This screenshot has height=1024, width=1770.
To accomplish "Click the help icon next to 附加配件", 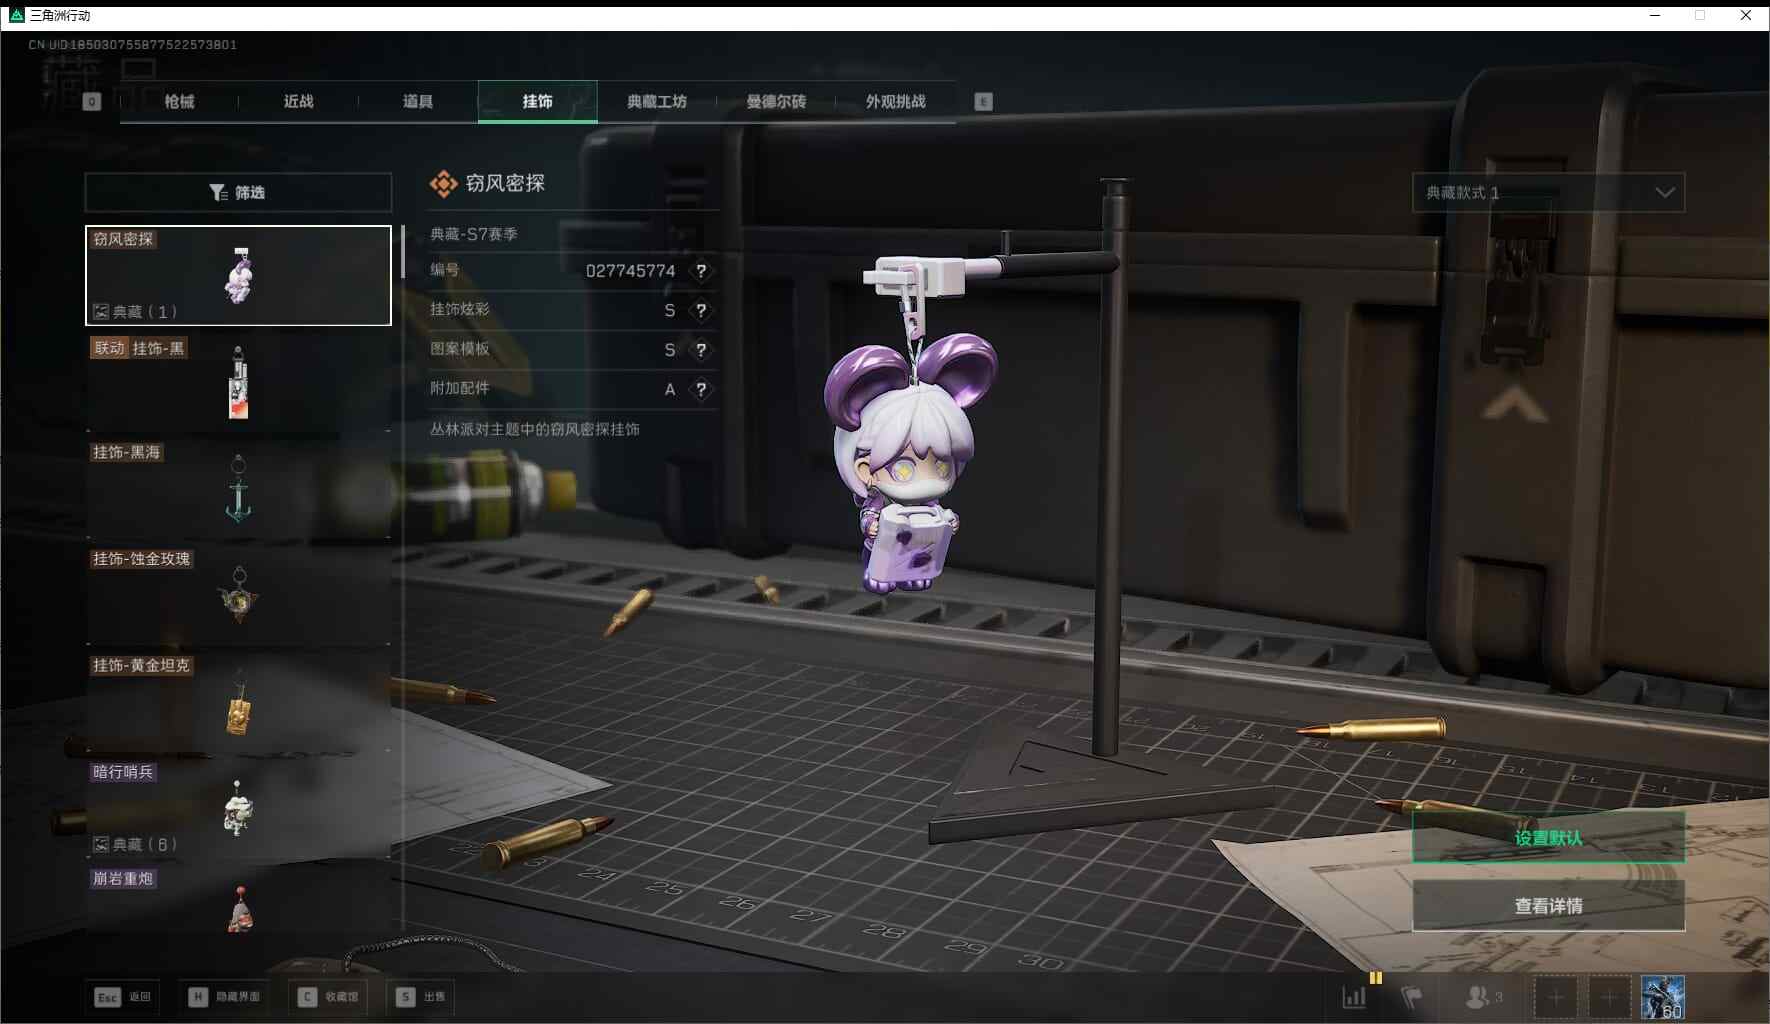I will click(x=701, y=389).
